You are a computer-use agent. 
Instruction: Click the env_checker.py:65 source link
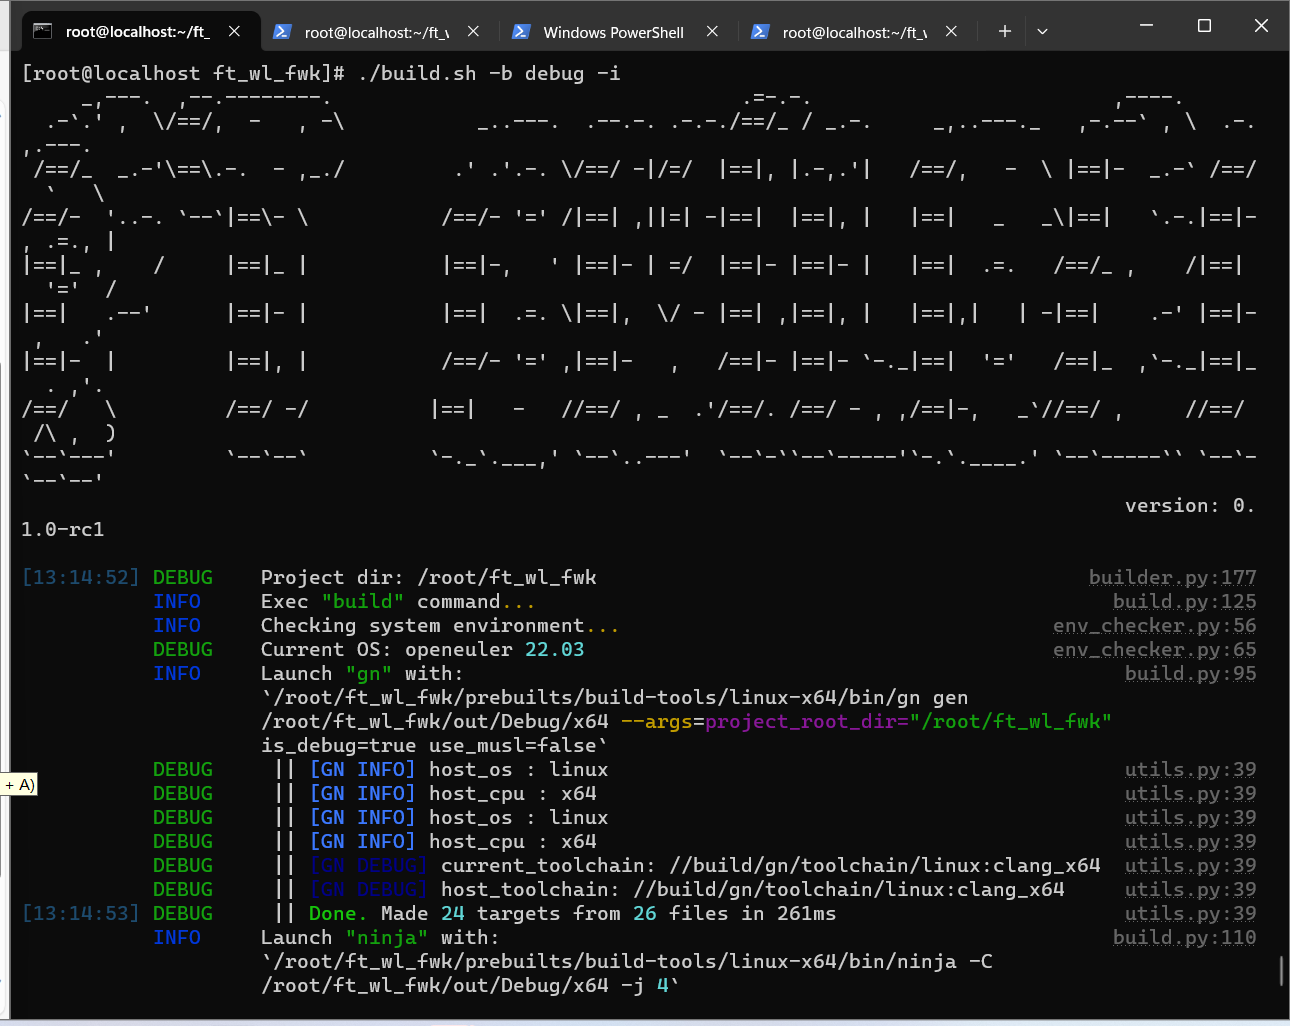click(x=1154, y=649)
